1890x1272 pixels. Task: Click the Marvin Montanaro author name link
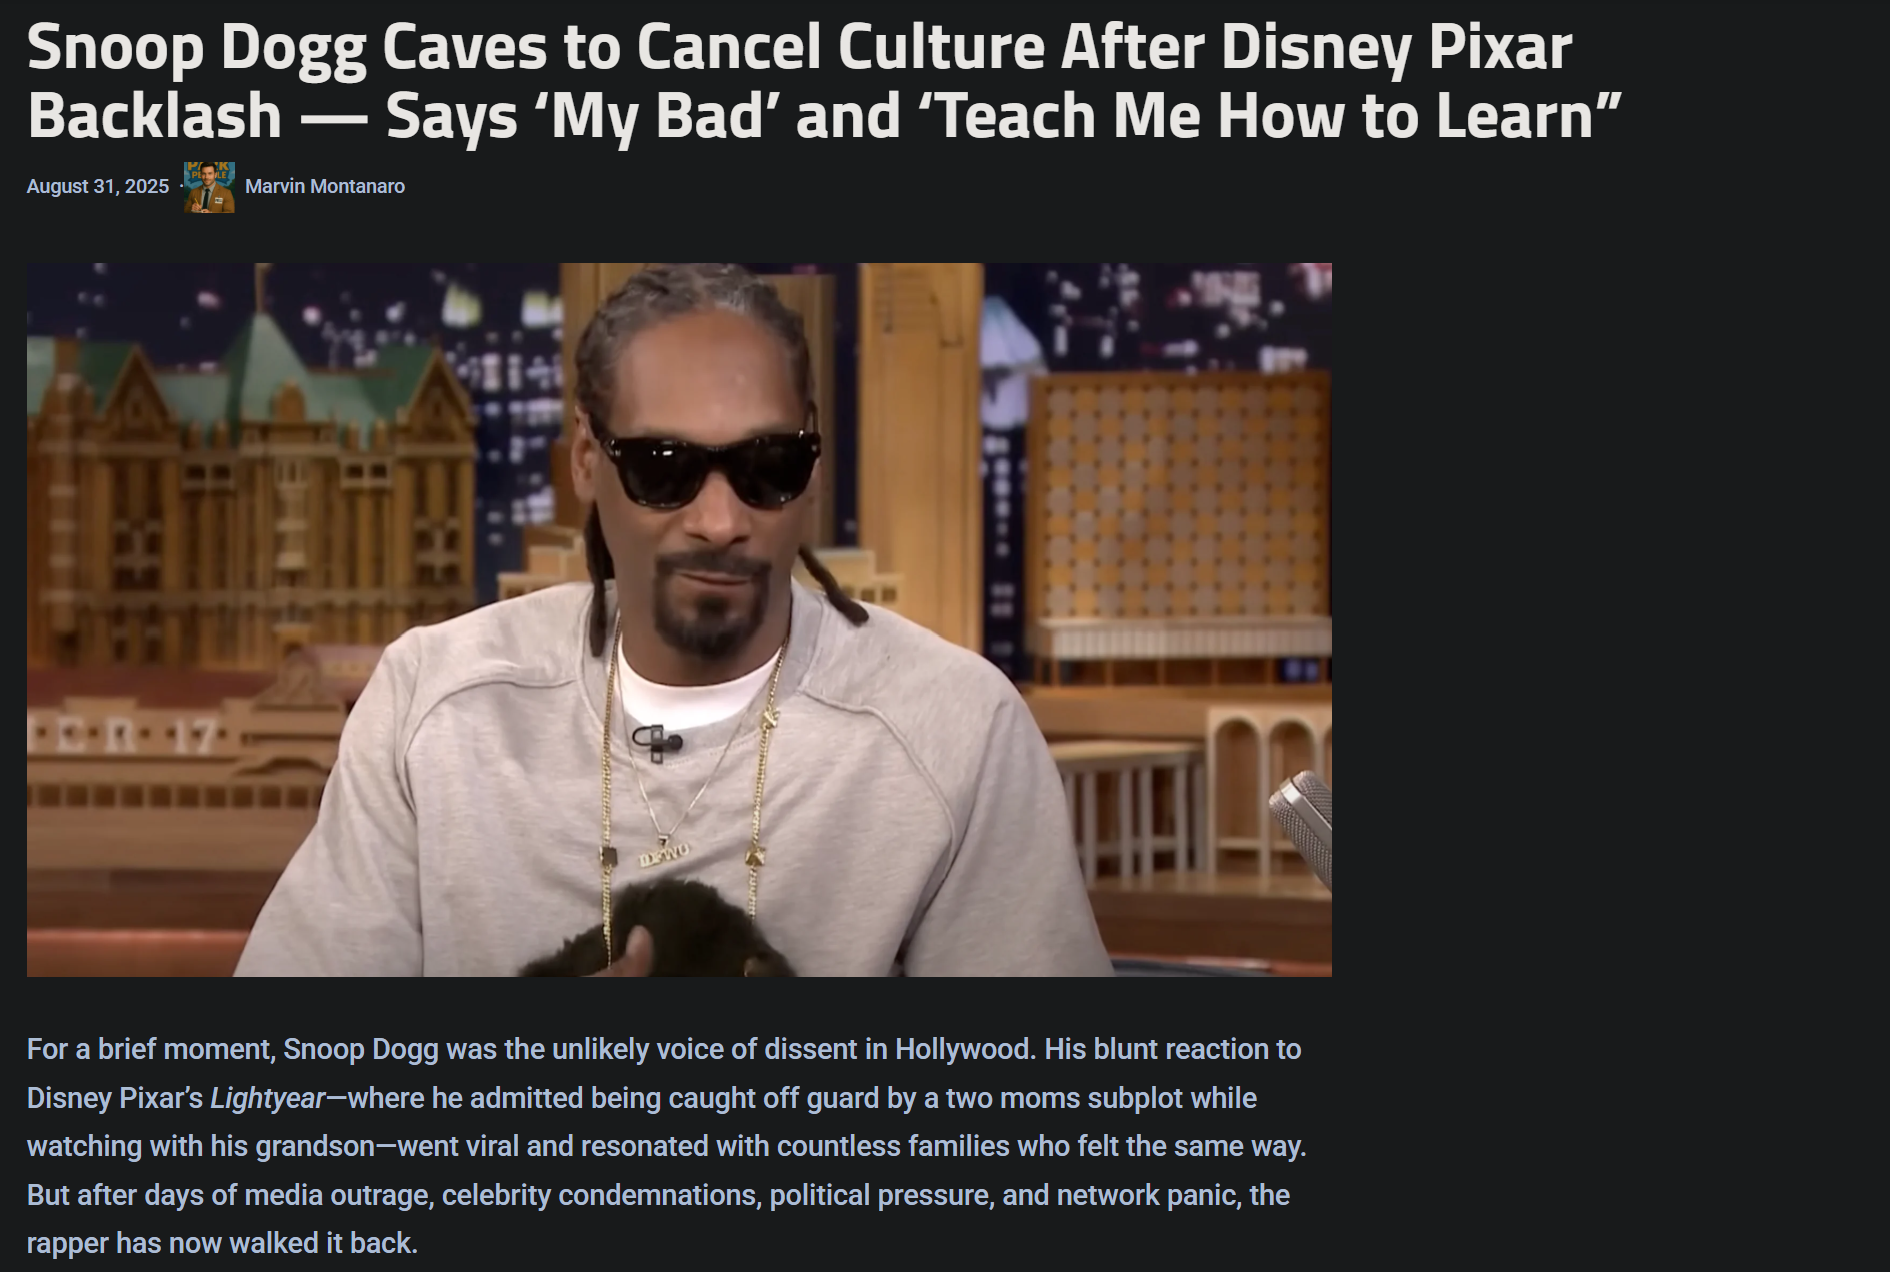pos(325,187)
